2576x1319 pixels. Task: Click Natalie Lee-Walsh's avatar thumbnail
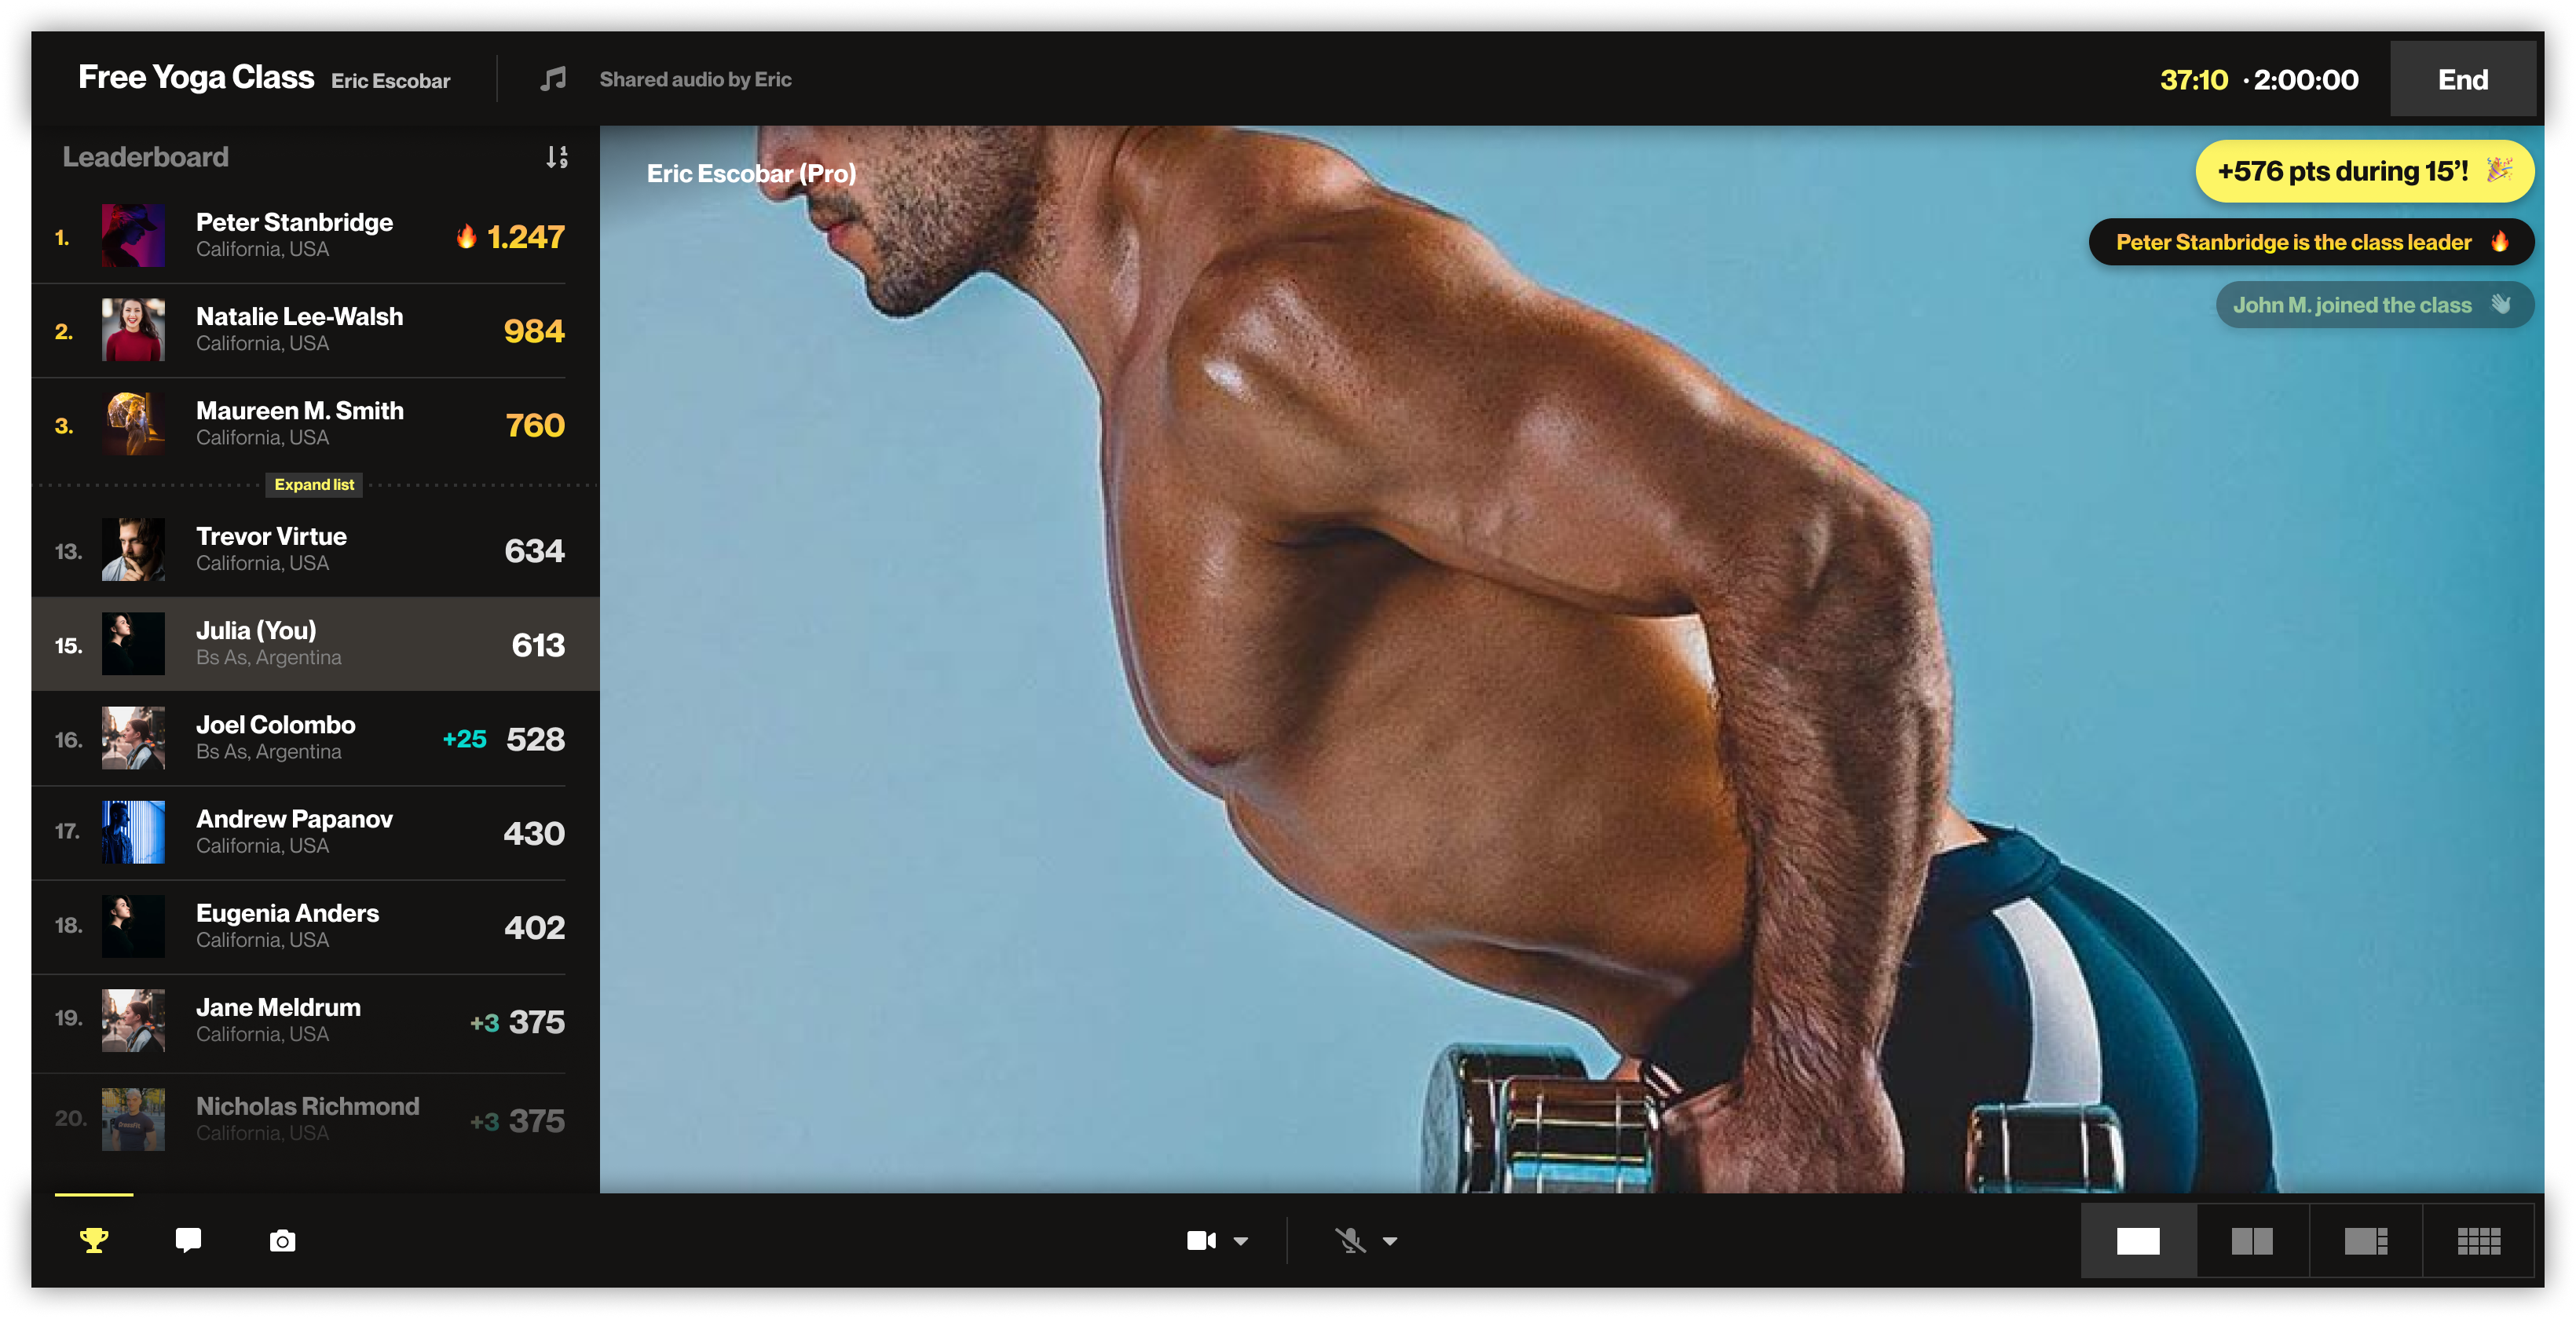click(x=133, y=330)
